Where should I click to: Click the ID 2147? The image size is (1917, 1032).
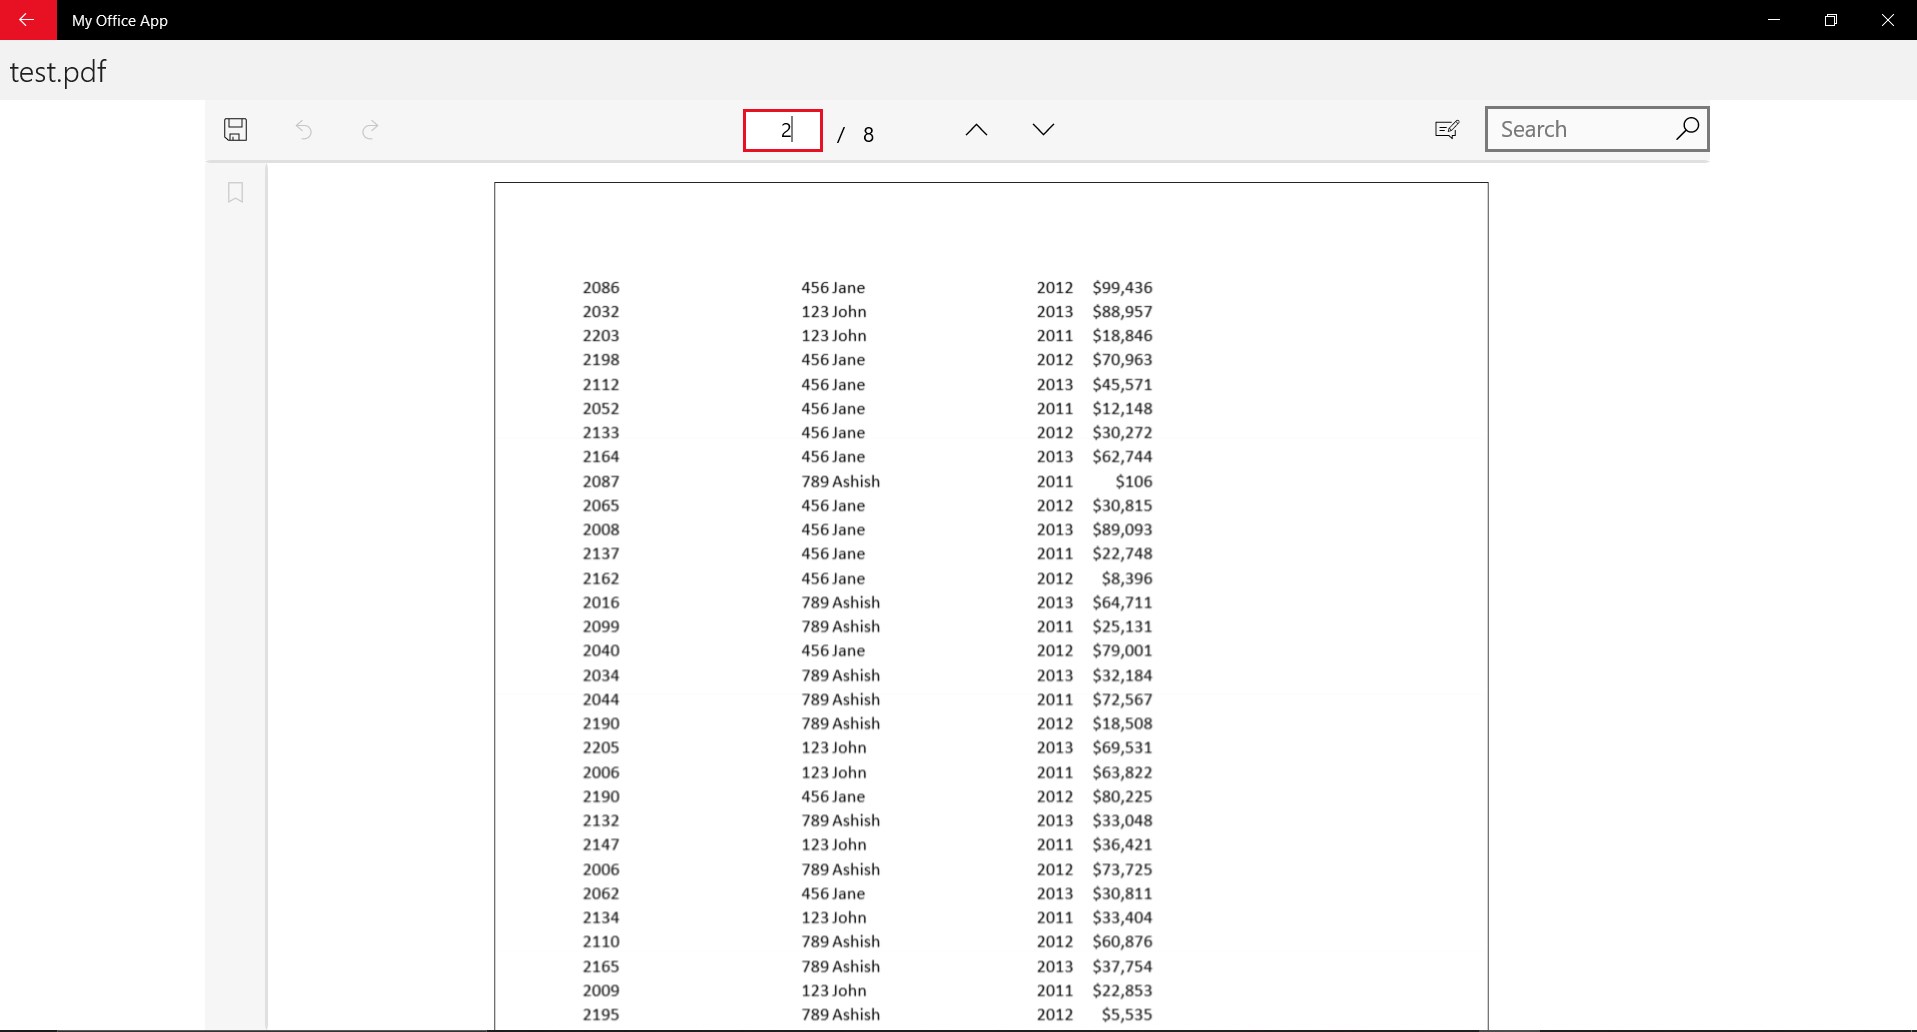pyautogui.click(x=601, y=844)
